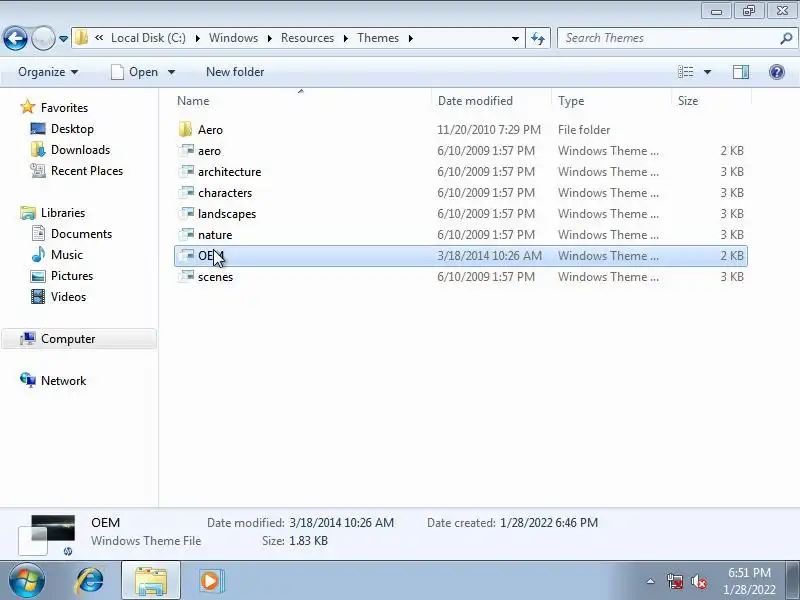Expand the Local Disk (C:) breadcrumb arrow
Screen dimensions: 800x600
(x=197, y=38)
